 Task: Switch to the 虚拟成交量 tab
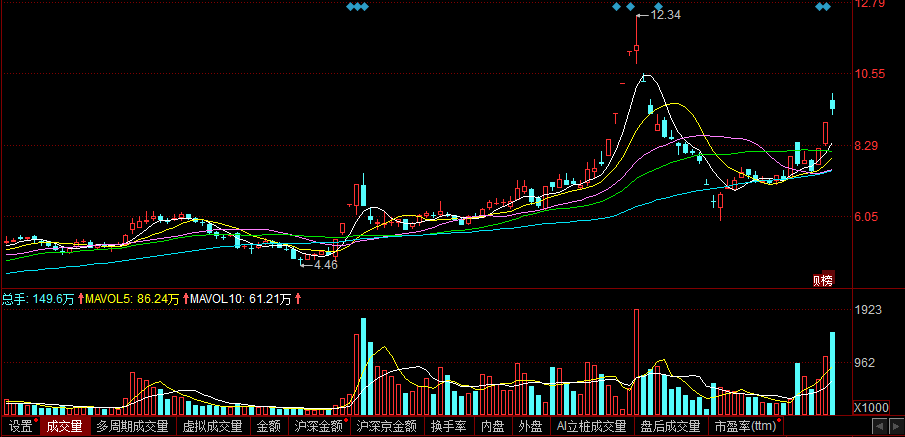tap(212, 427)
